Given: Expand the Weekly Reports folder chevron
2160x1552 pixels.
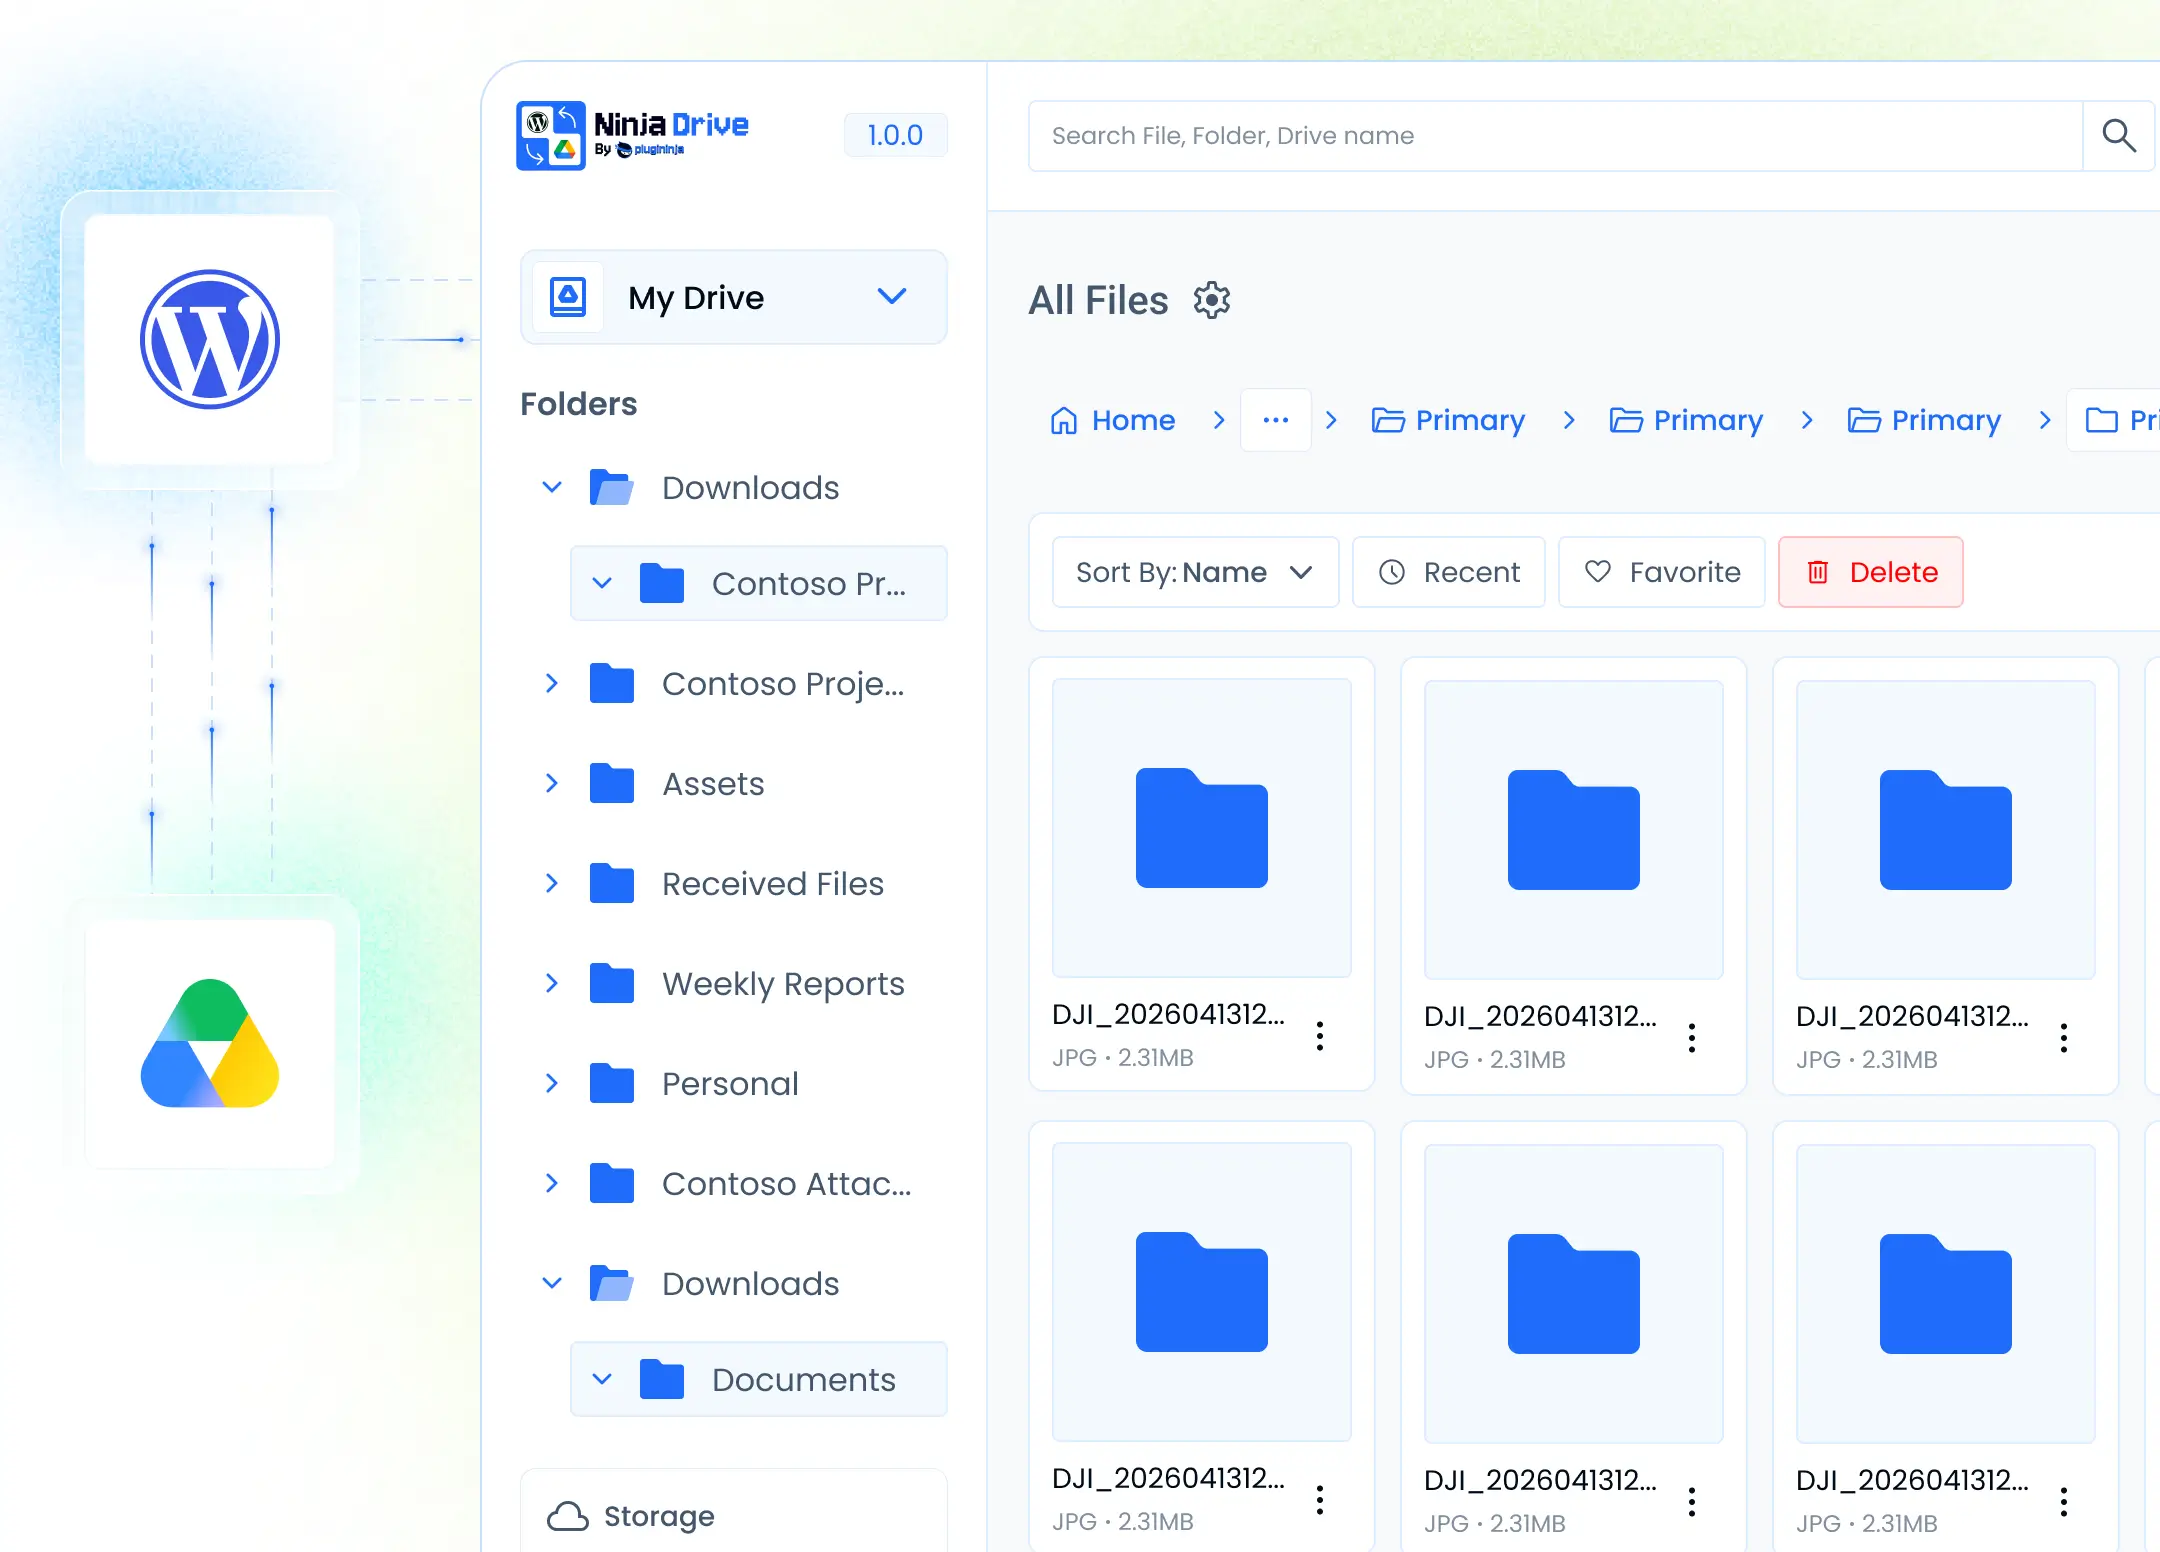Looking at the screenshot, I should [x=552, y=983].
